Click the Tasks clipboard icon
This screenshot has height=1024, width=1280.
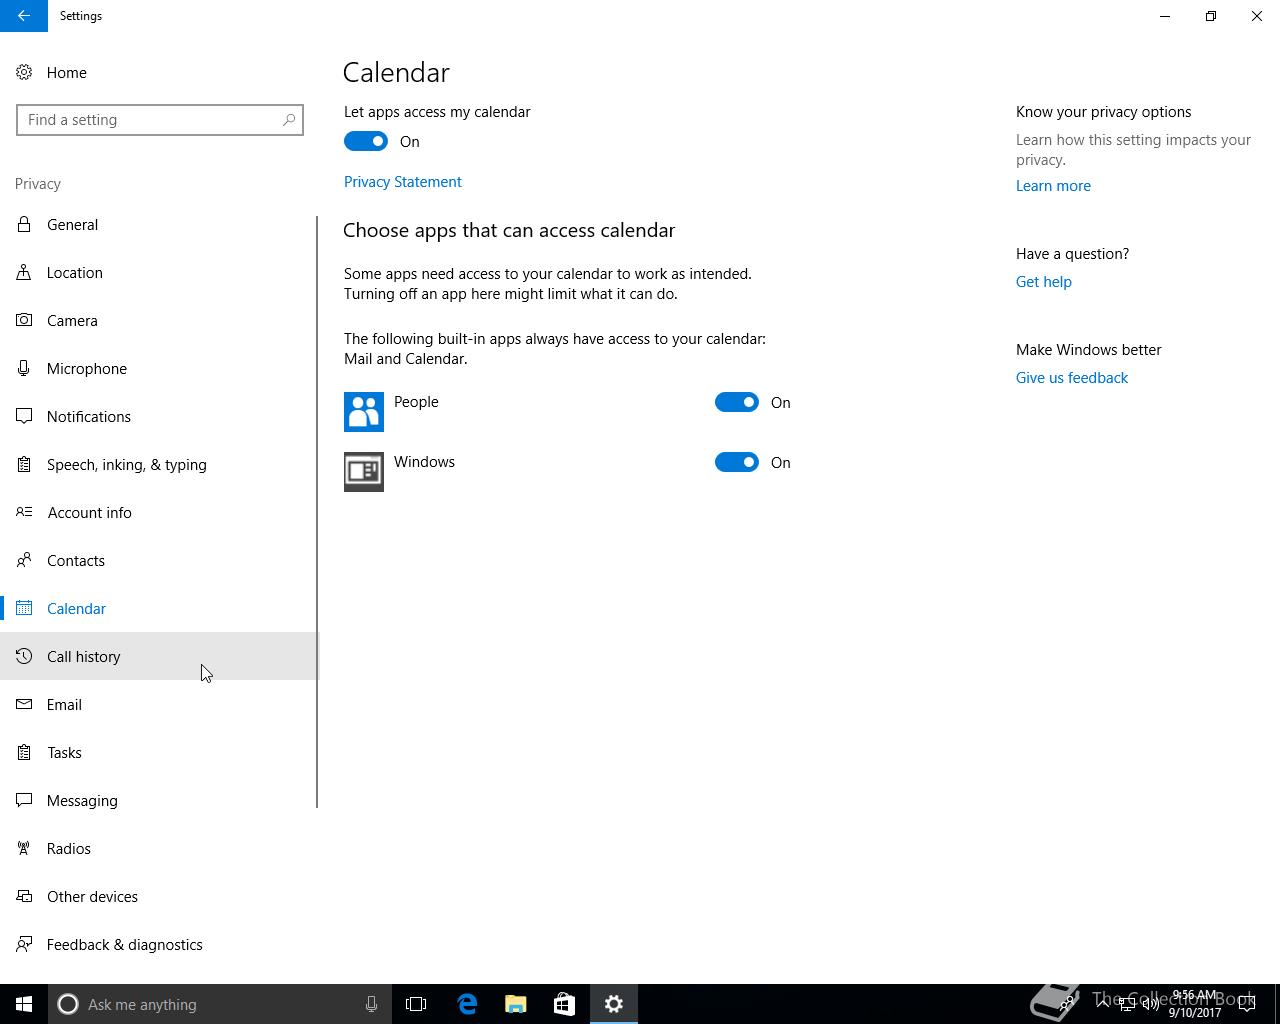(24, 752)
